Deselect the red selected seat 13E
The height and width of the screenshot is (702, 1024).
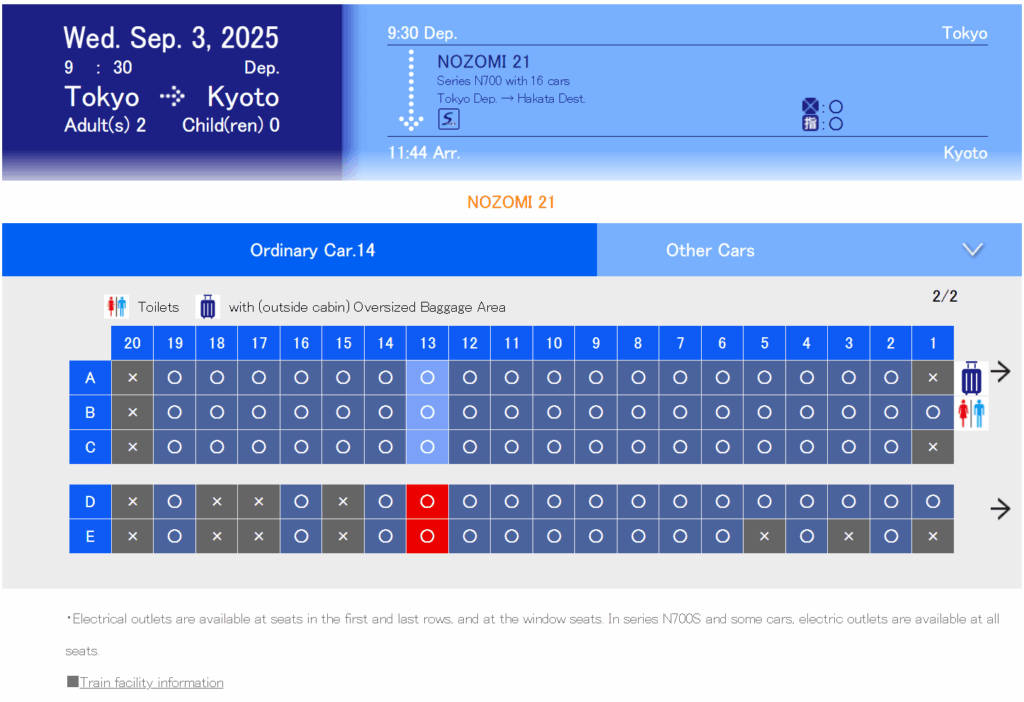[427, 536]
